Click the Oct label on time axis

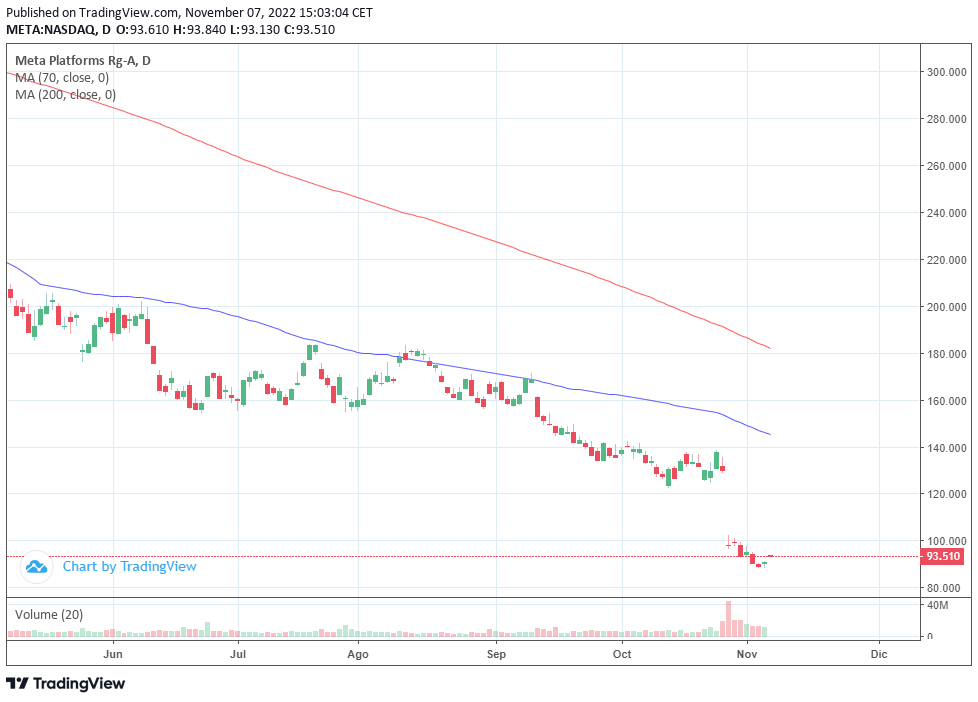pos(622,654)
